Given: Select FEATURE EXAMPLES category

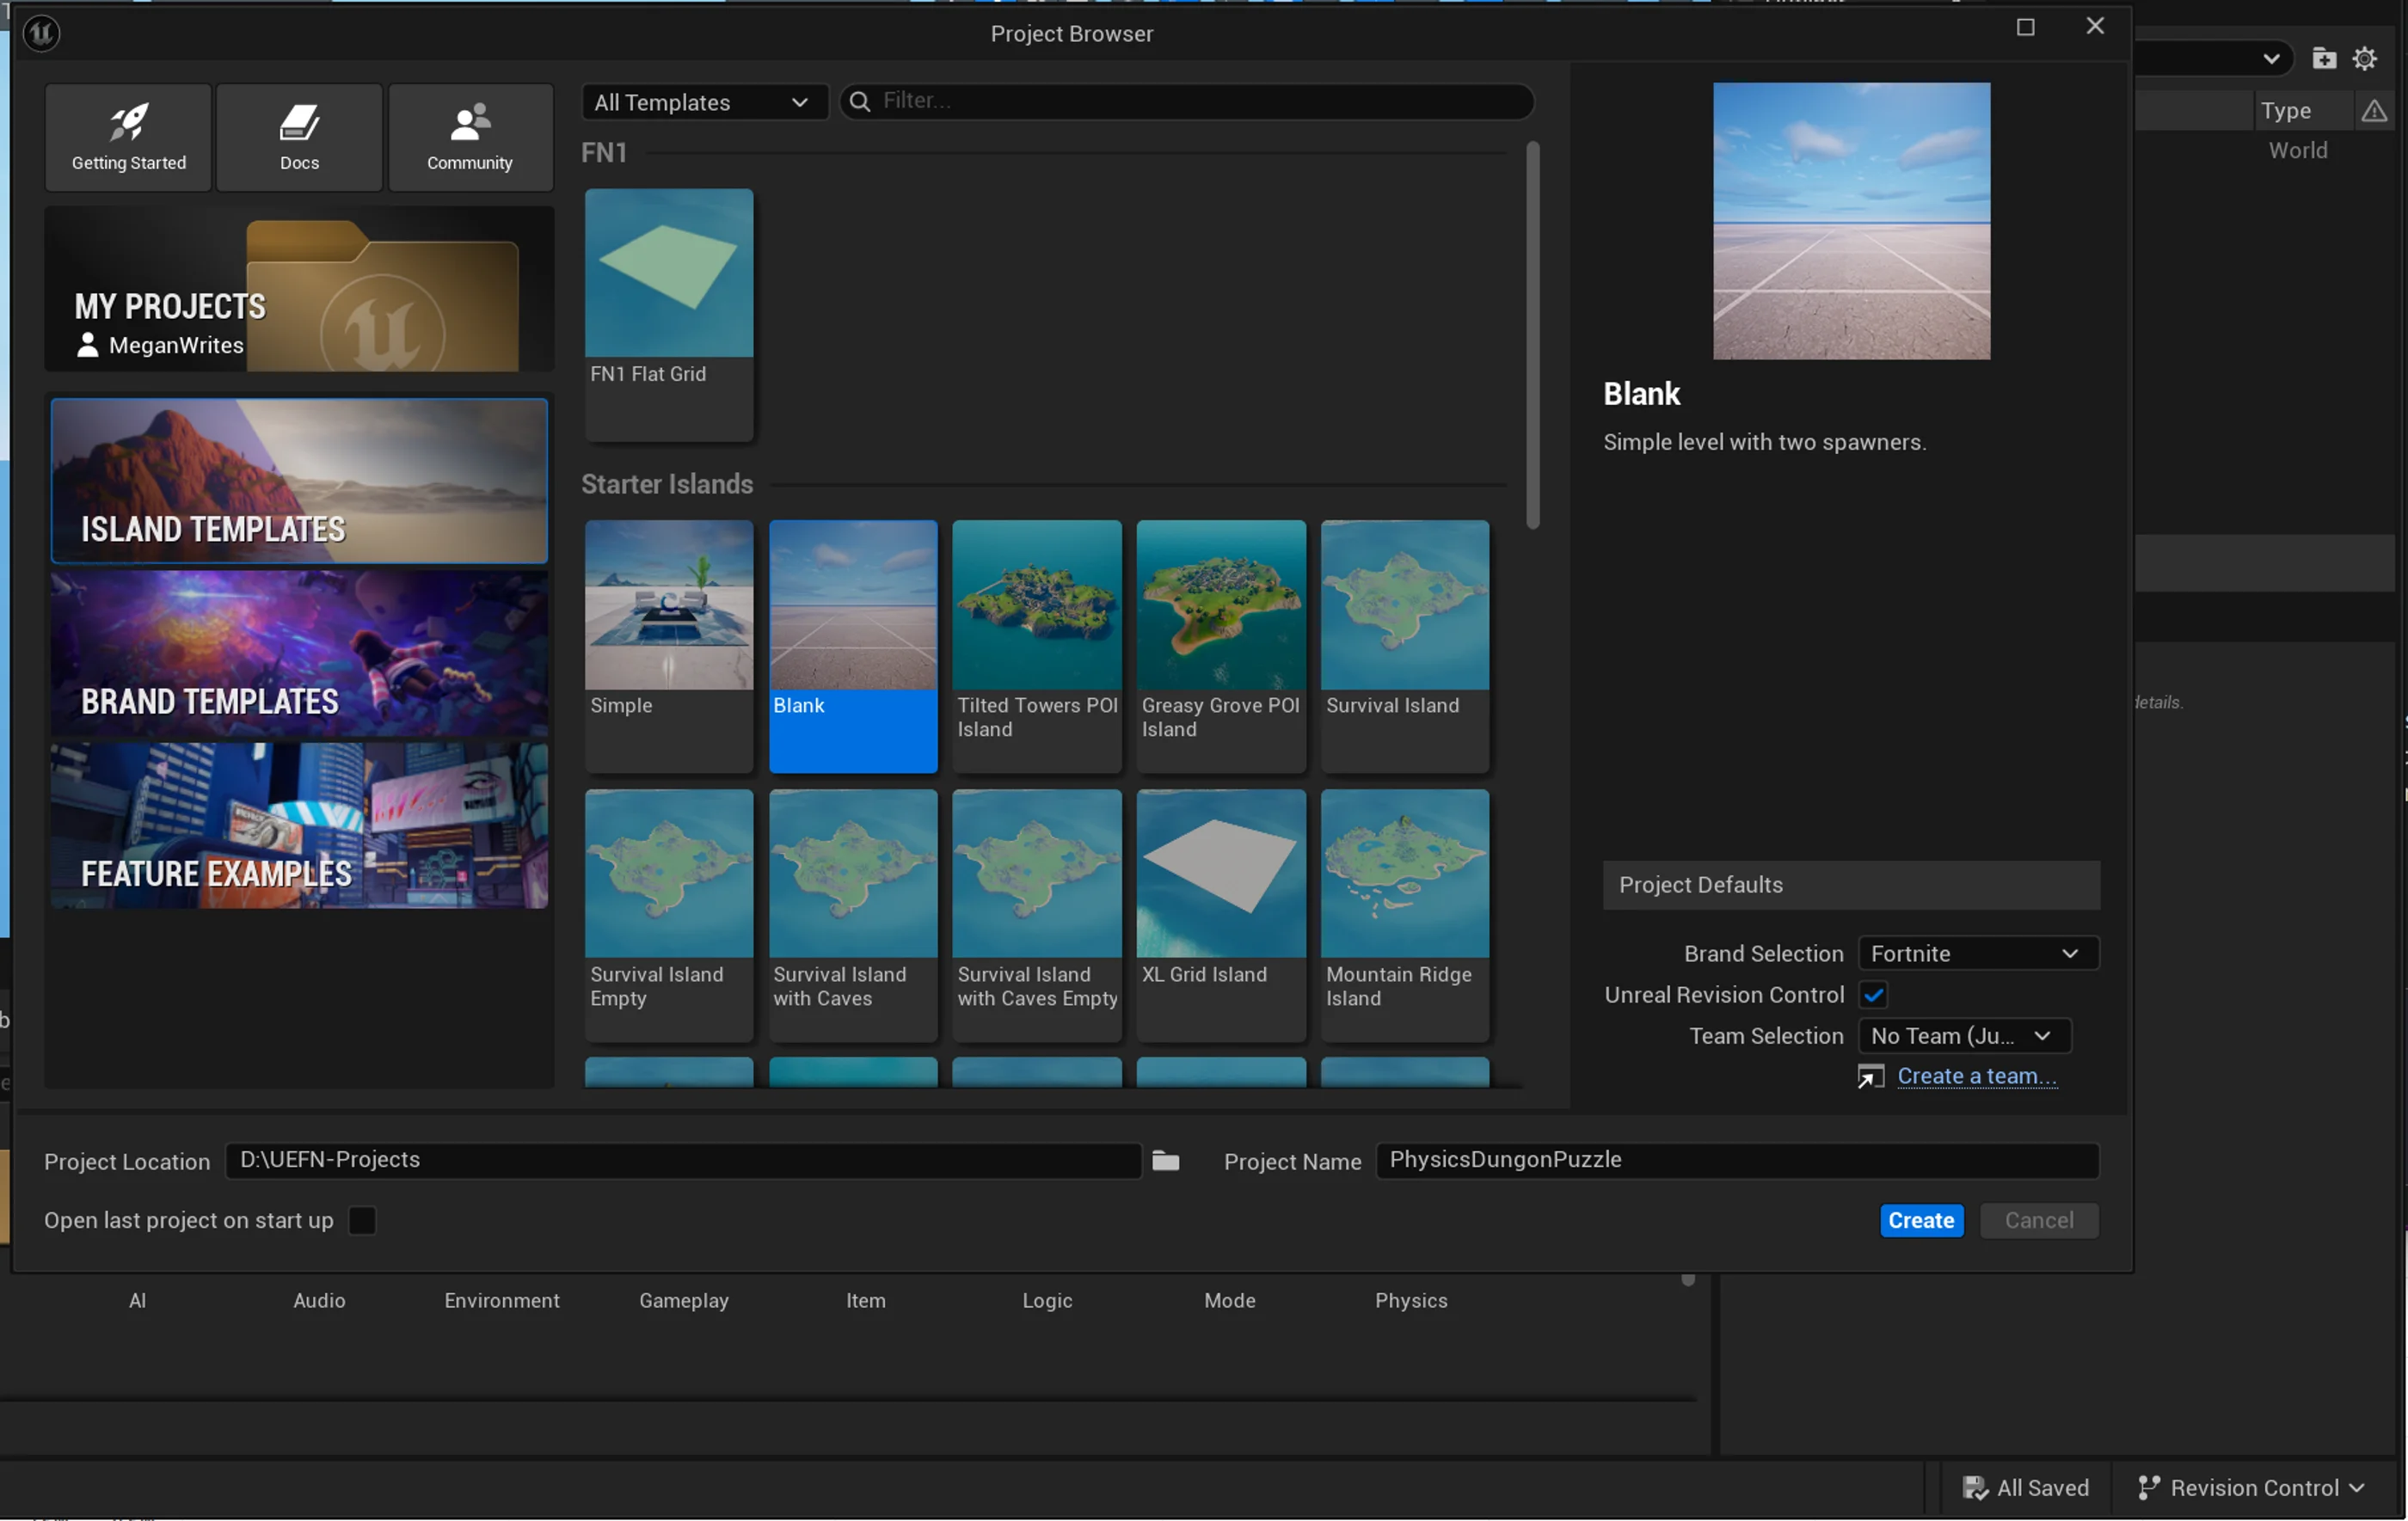Looking at the screenshot, I should coord(299,825).
